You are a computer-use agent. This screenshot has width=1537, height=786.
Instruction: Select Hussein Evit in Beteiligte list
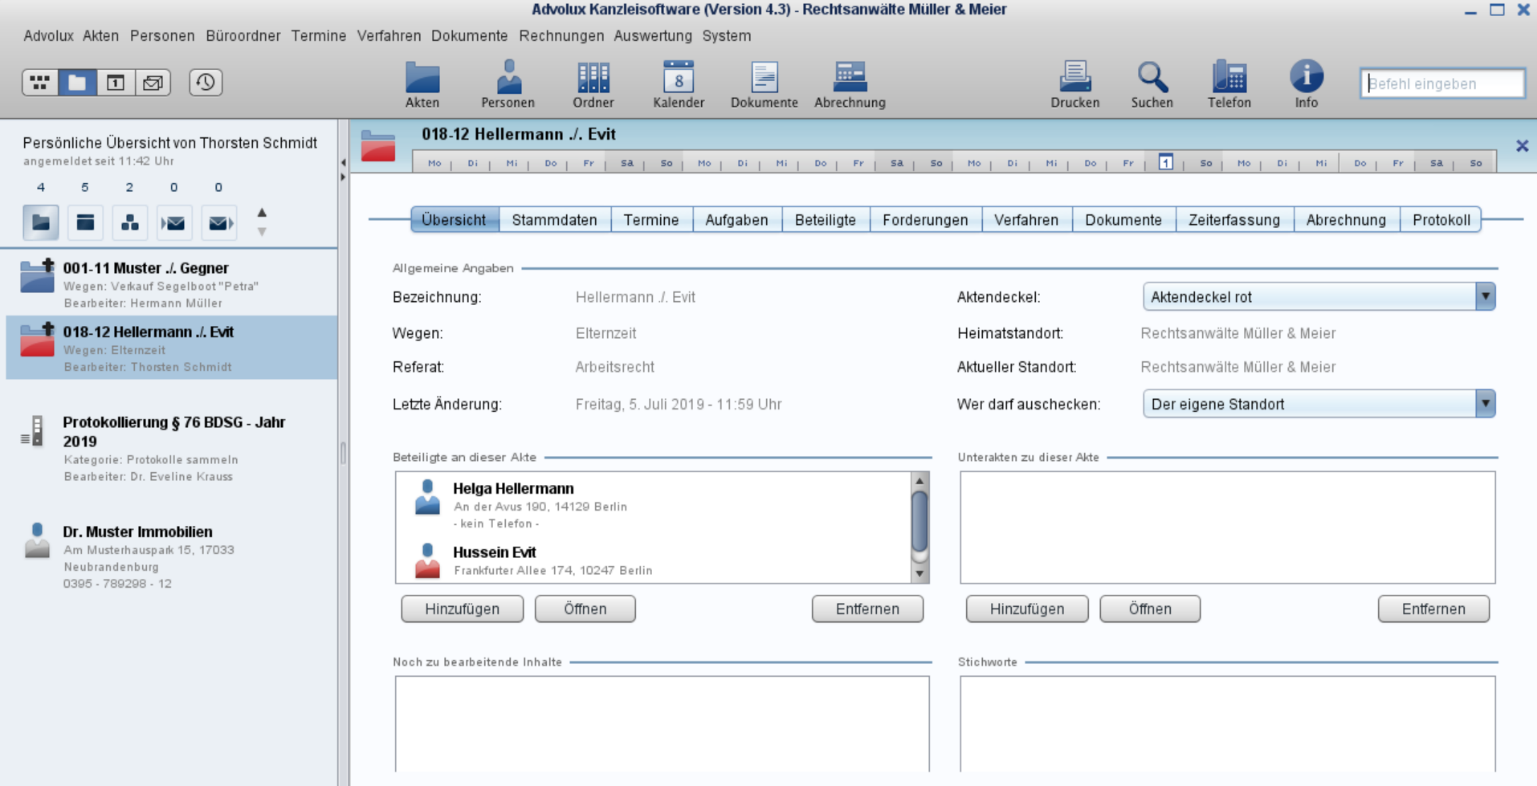tap(654, 561)
